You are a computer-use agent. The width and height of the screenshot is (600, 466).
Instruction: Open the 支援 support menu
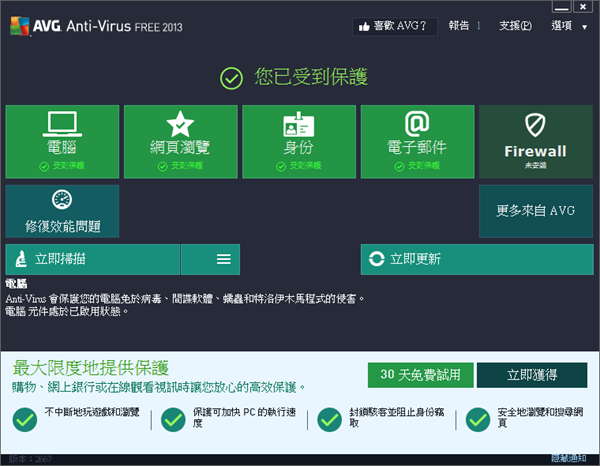pos(515,26)
